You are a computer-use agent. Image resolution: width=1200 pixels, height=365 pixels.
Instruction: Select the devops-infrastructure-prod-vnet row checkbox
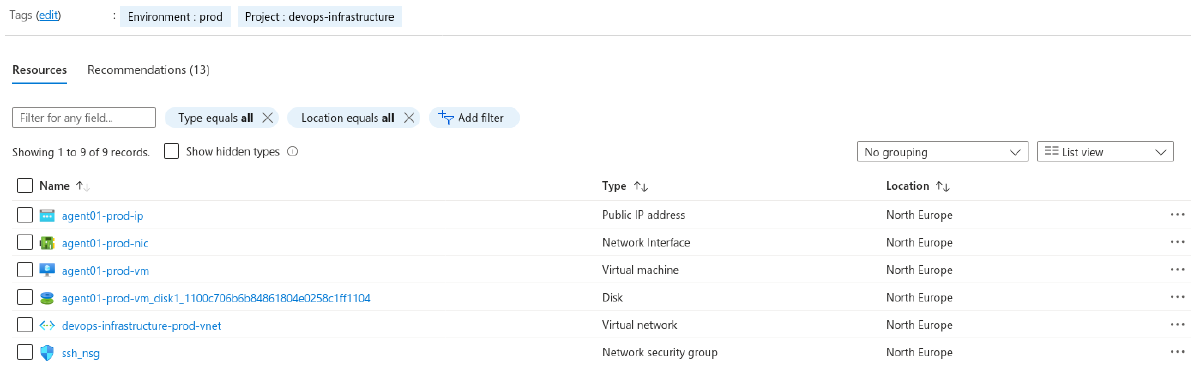pyautogui.click(x=25, y=325)
